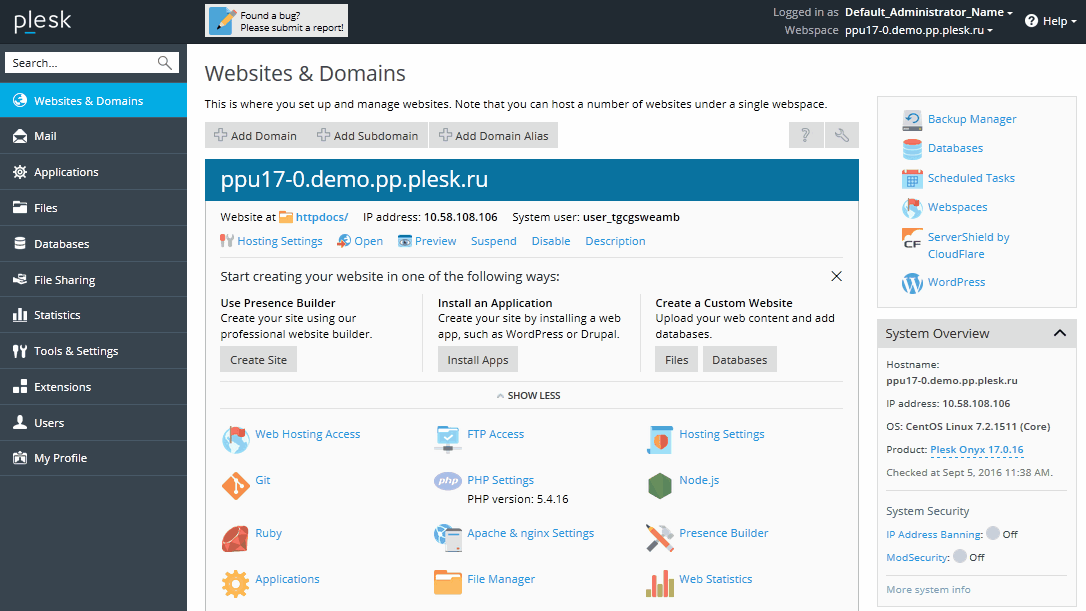Click the Ruby gem icon

click(235, 539)
